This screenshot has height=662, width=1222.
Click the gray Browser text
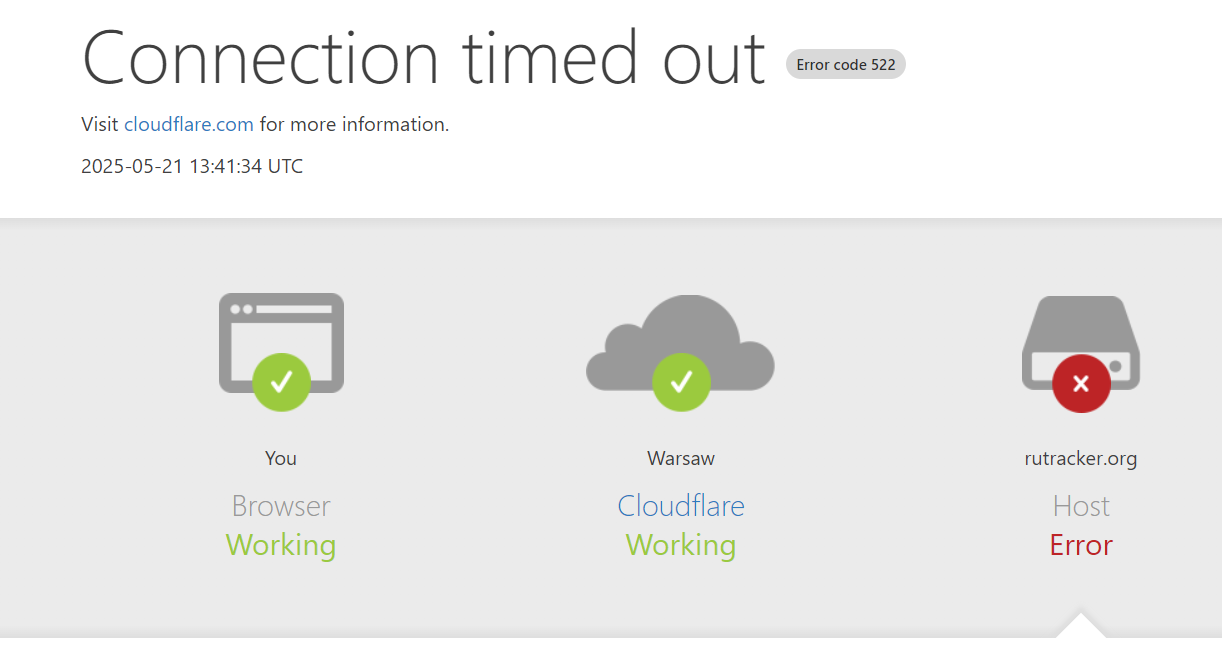click(281, 506)
